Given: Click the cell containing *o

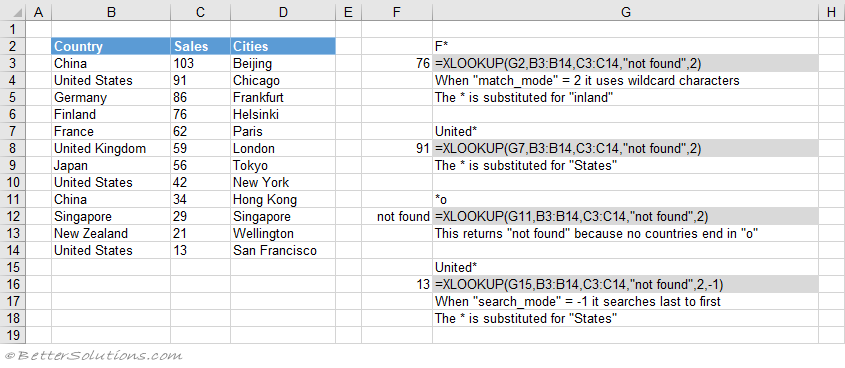Looking at the screenshot, I should click(625, 199).
